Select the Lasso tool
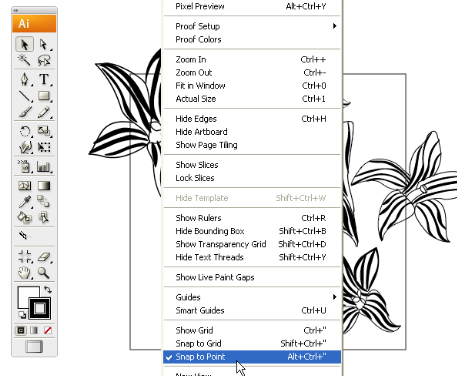 [44, 60]
